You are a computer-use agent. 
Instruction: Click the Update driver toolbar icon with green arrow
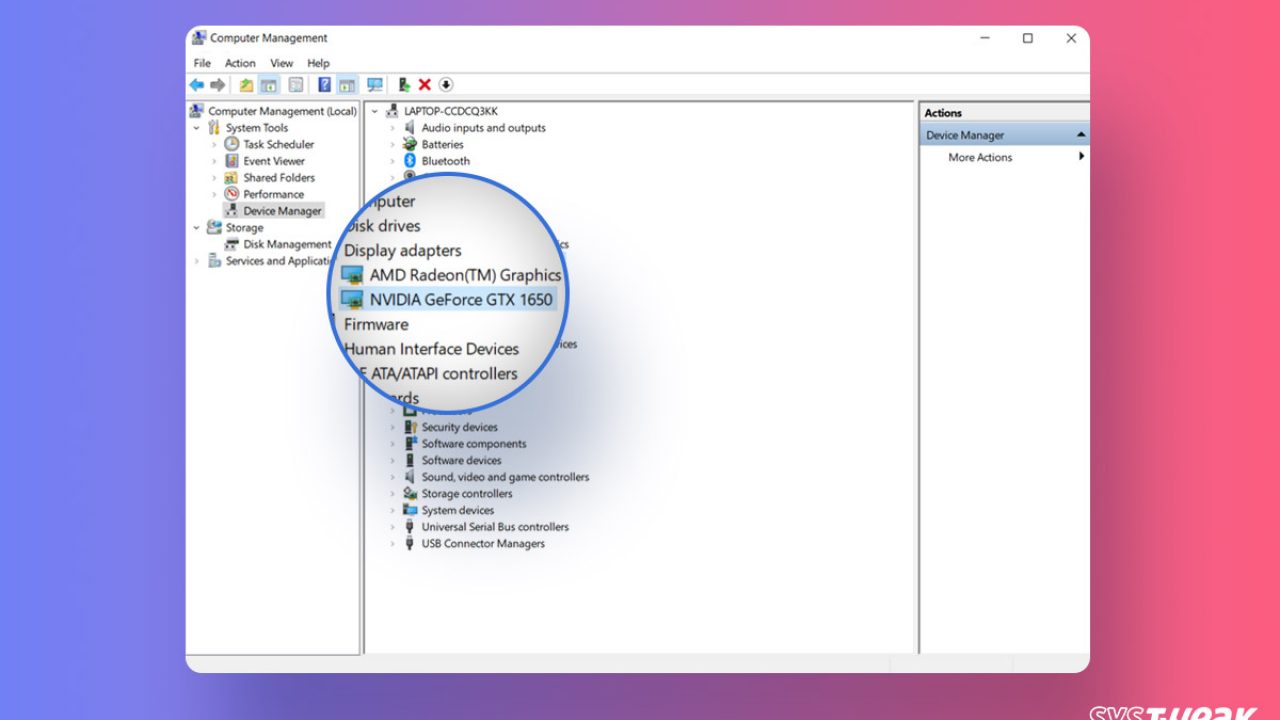(404, 85)
